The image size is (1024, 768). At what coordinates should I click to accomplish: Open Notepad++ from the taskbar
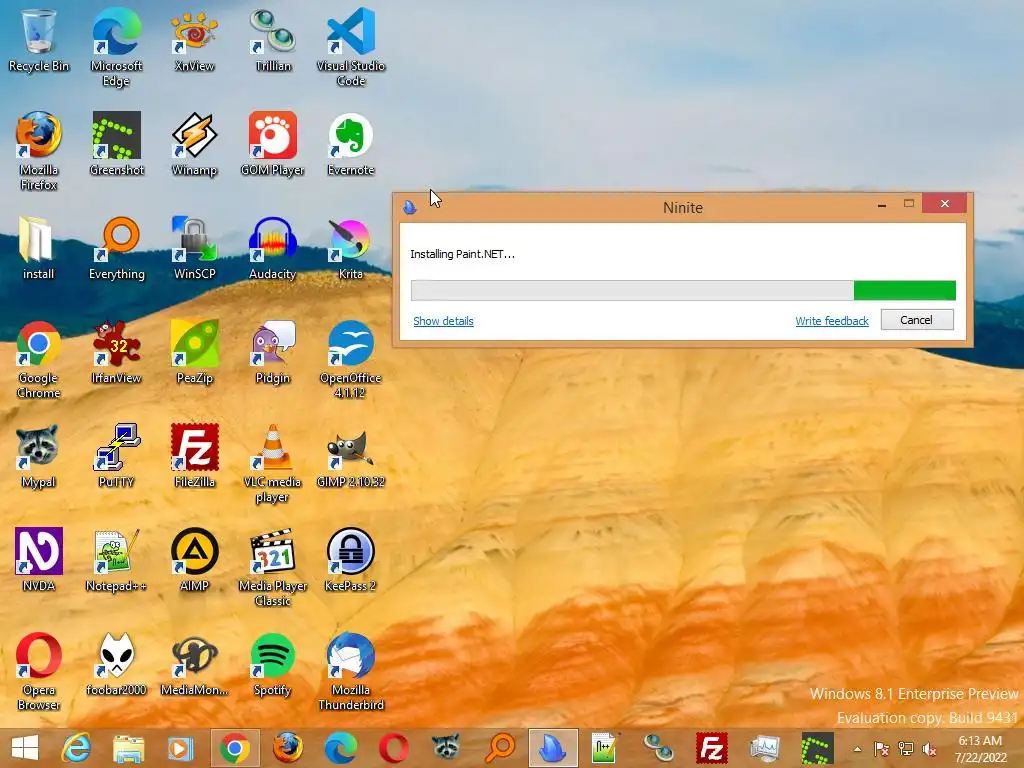coord(605,748)
